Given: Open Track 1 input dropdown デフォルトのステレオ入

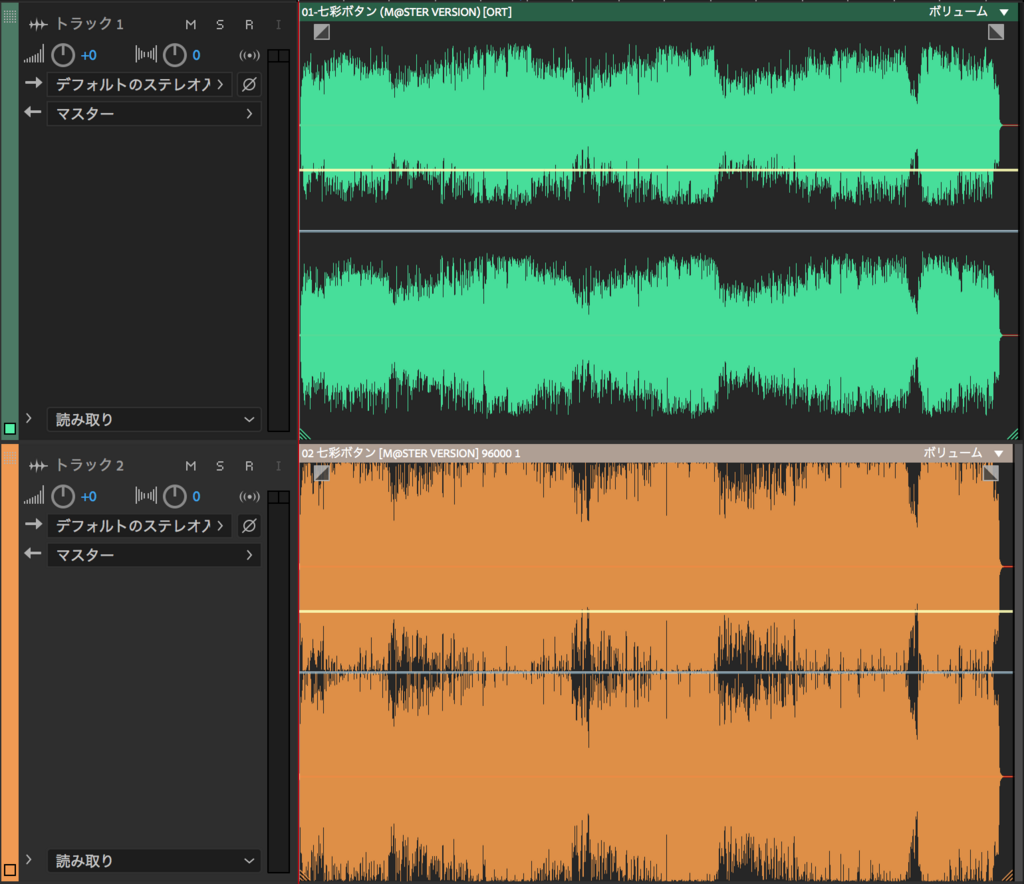Looking at the screenshot, I should click(x=140, y=84).
